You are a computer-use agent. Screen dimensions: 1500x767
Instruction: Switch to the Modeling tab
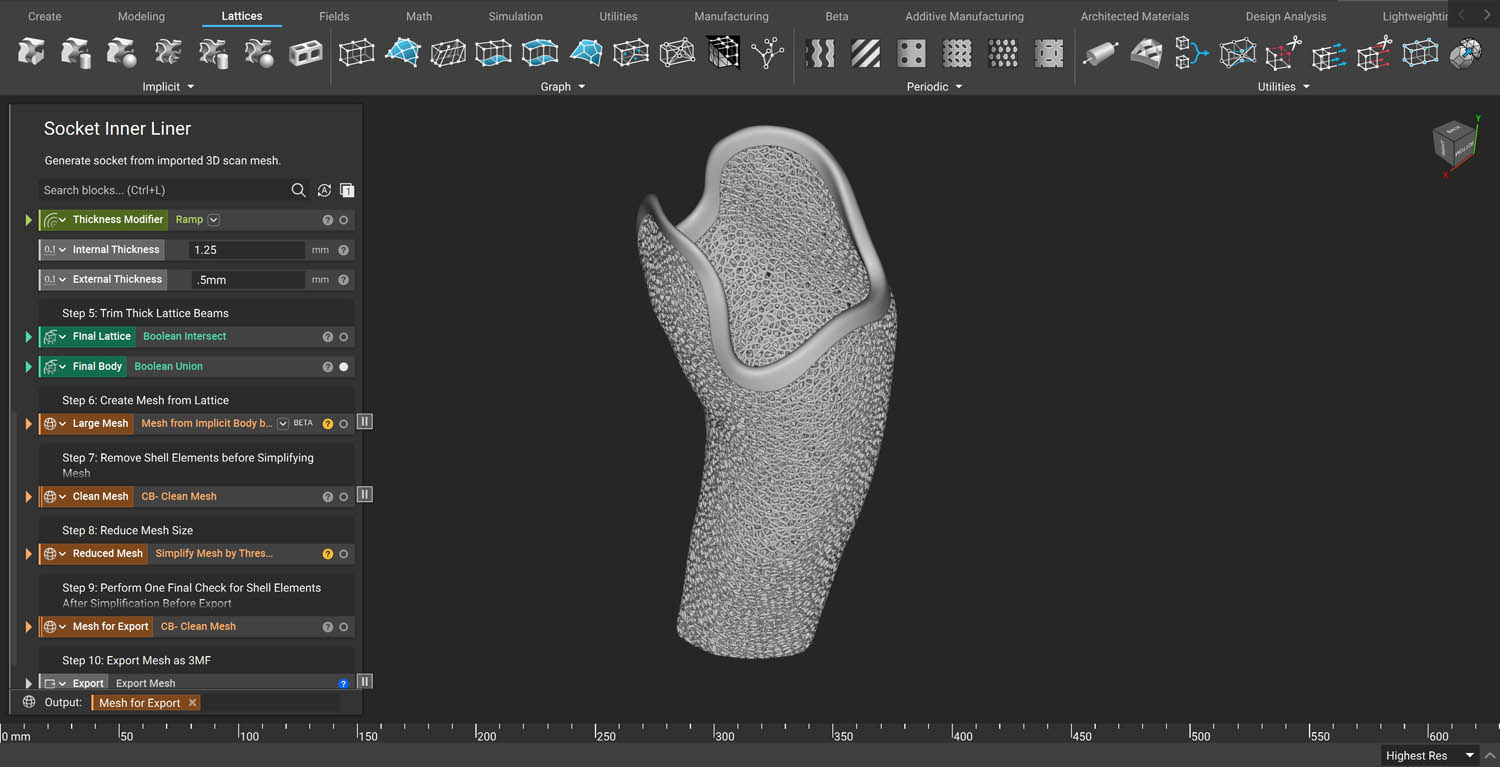point(141,16)
